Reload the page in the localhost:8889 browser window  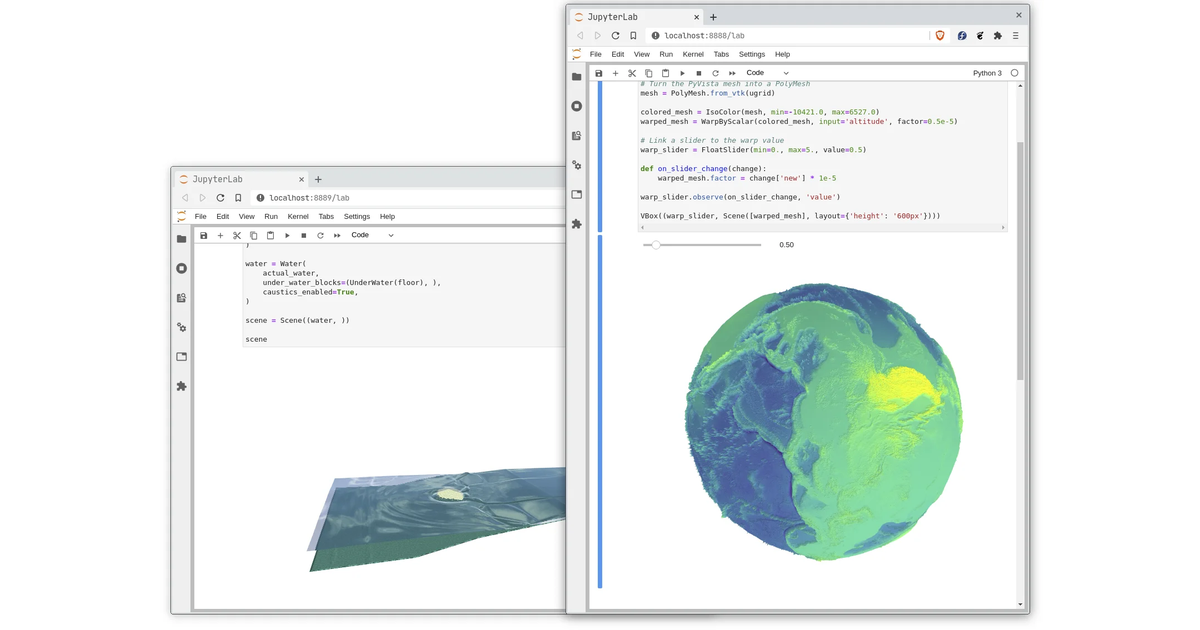[220, 197]
